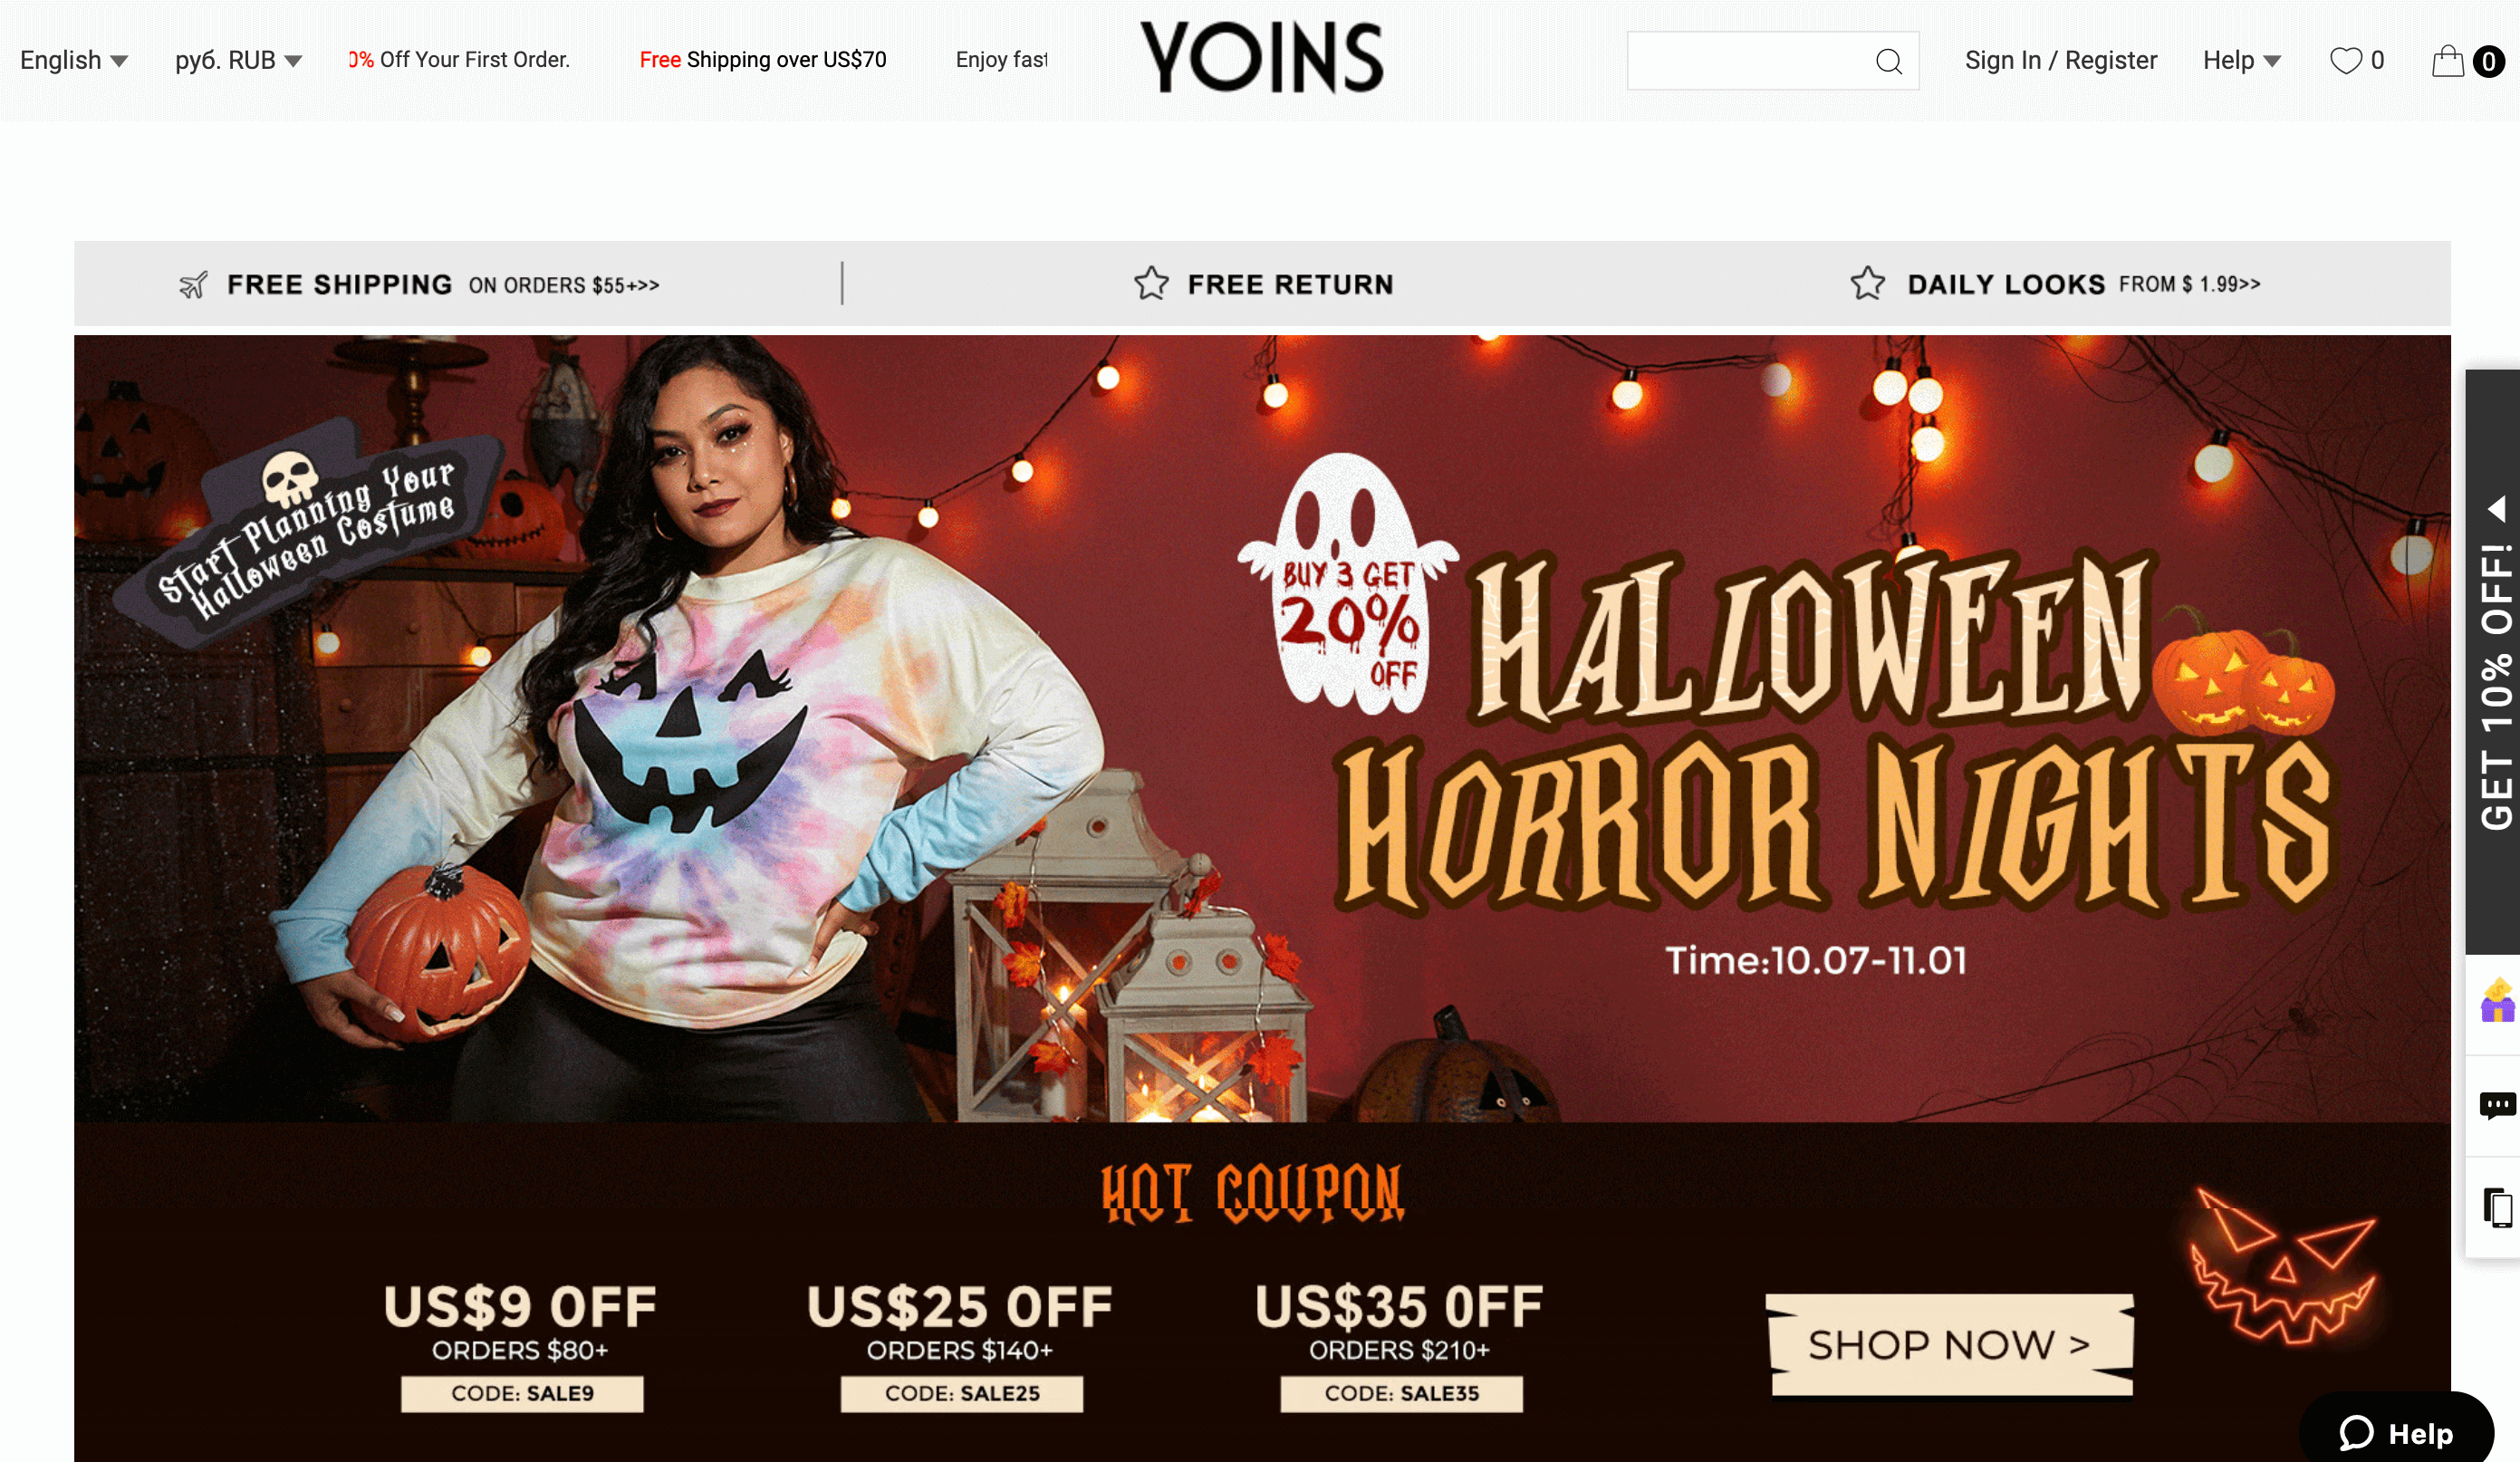
Task: Click the star icon beside Free Return
Action: 1151,284
